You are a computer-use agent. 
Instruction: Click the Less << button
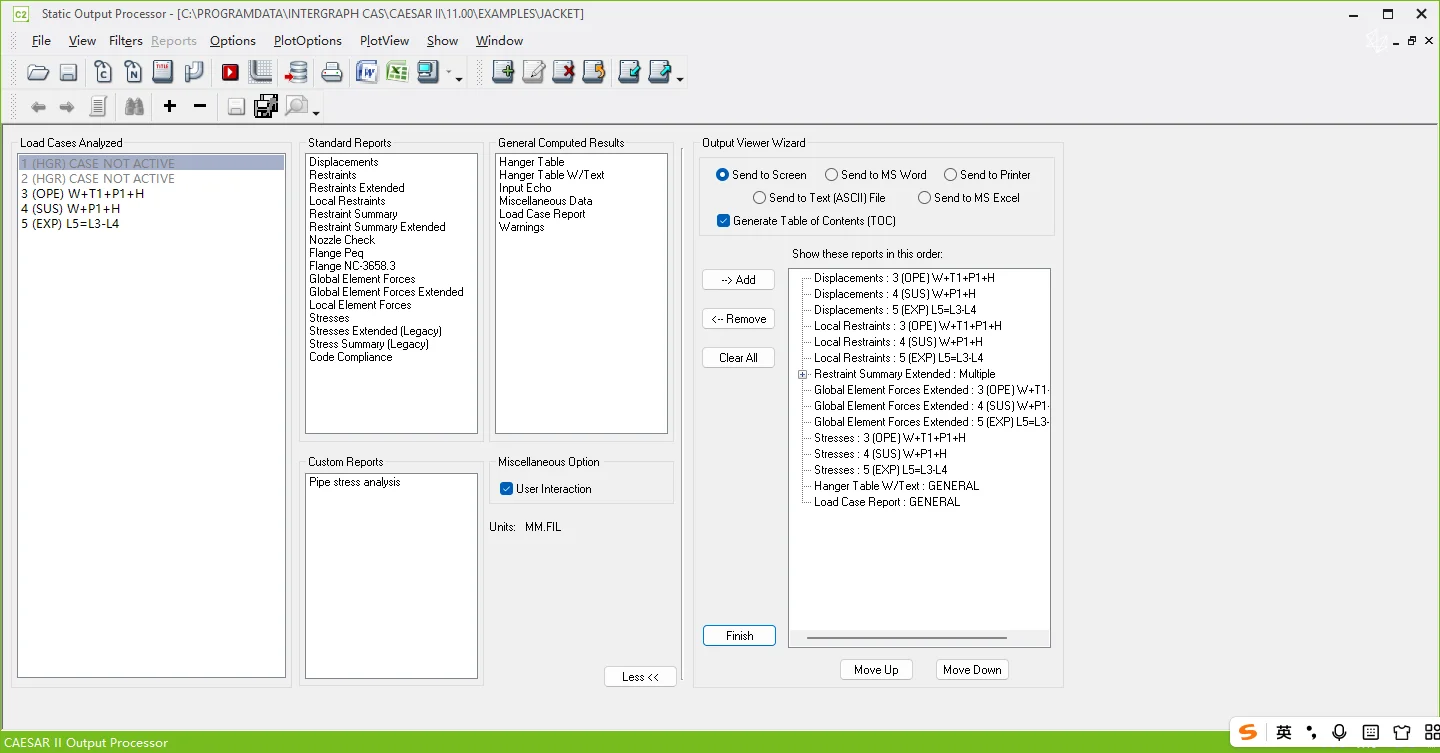[x=640, y=677]
